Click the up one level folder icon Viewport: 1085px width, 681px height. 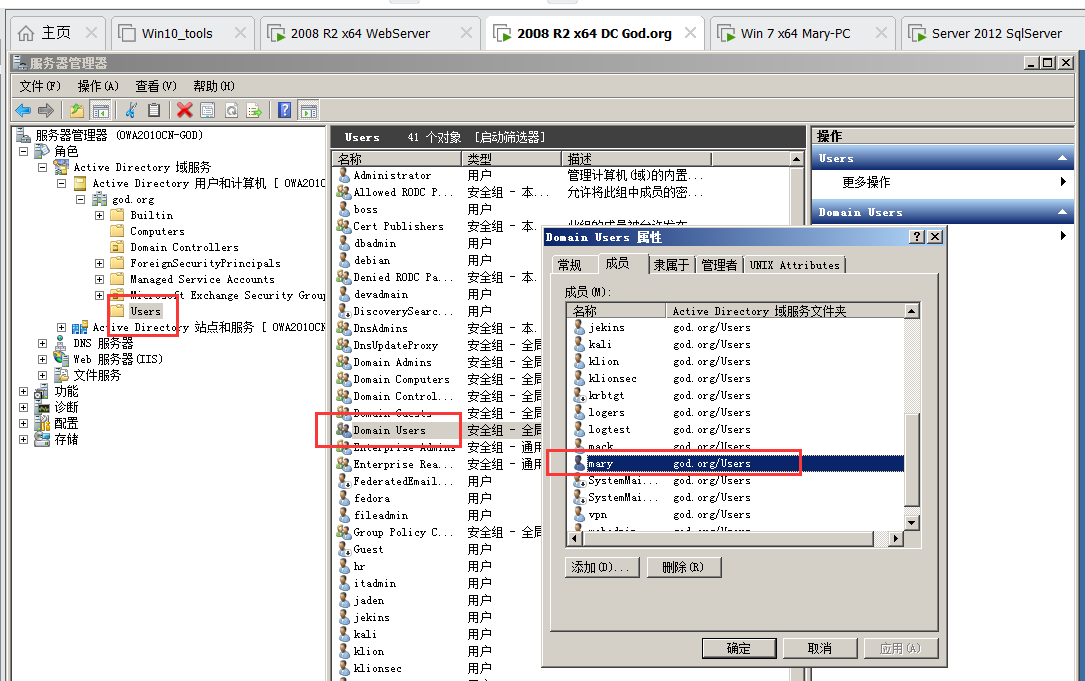76,110
